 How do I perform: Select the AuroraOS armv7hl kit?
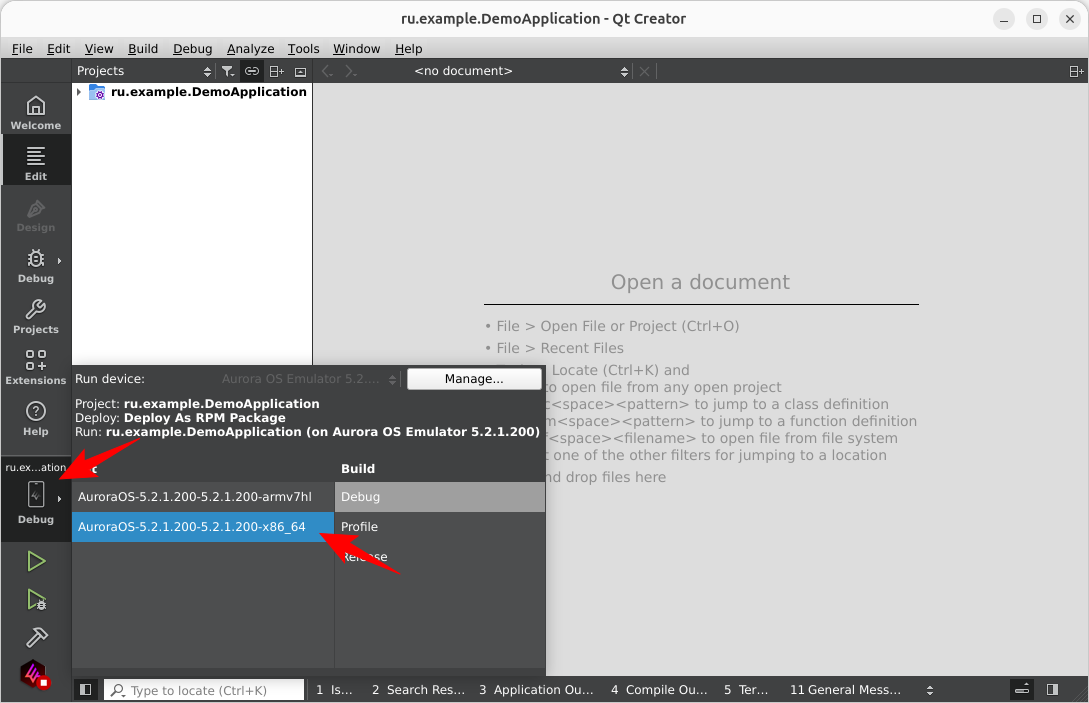point(203,497)
